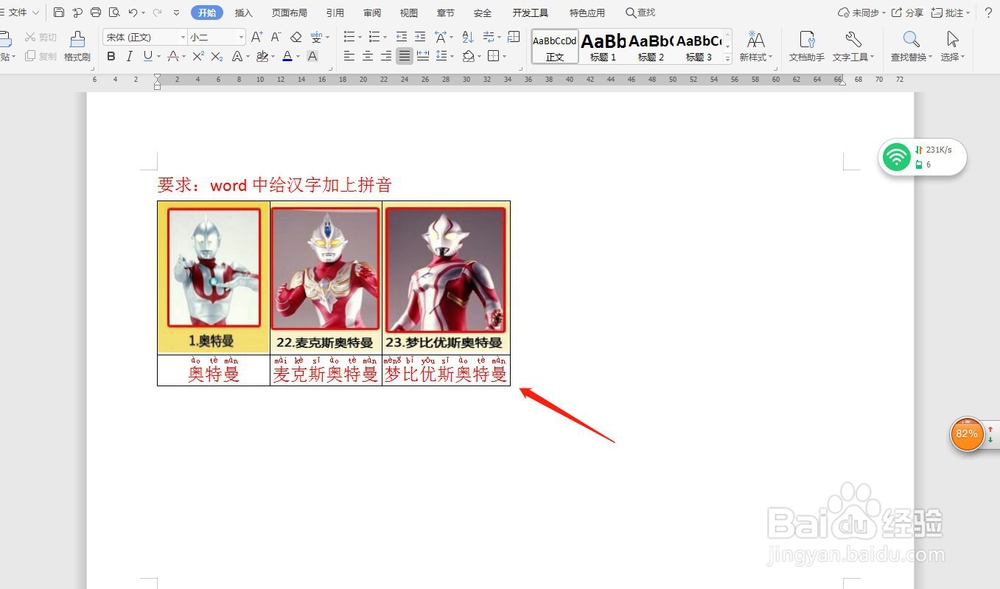Clear formatting with the eraser icon

tap(296, 37)
